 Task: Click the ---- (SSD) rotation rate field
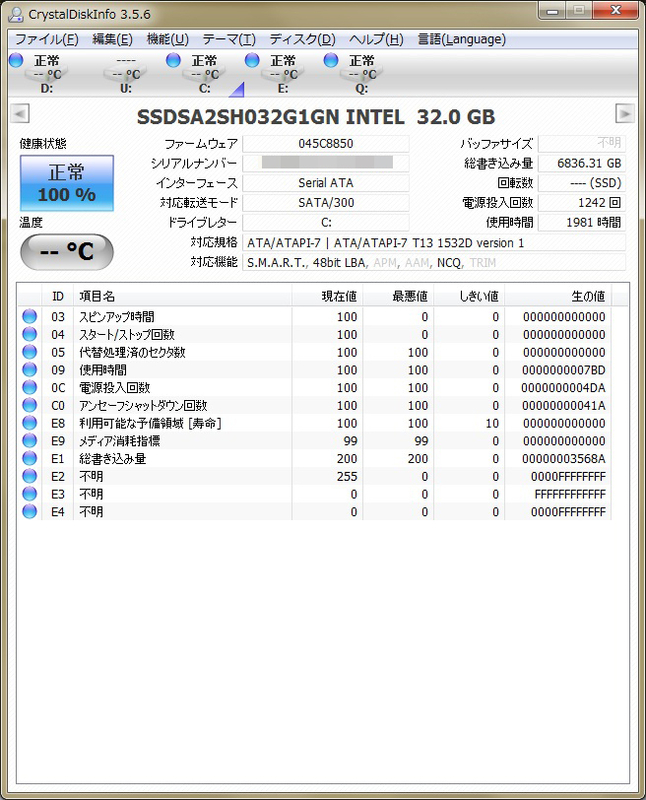582,183
